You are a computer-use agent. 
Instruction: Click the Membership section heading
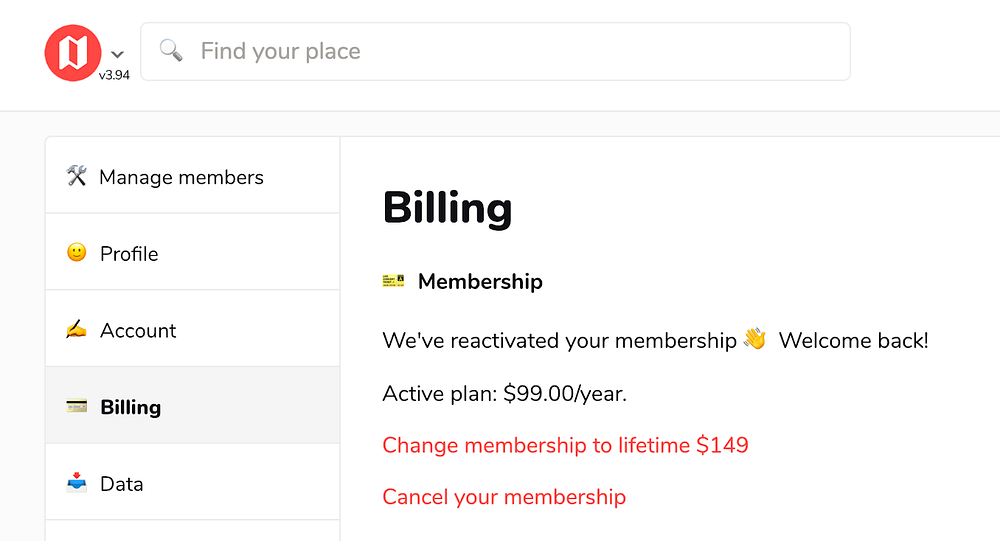tap(480, 282)
